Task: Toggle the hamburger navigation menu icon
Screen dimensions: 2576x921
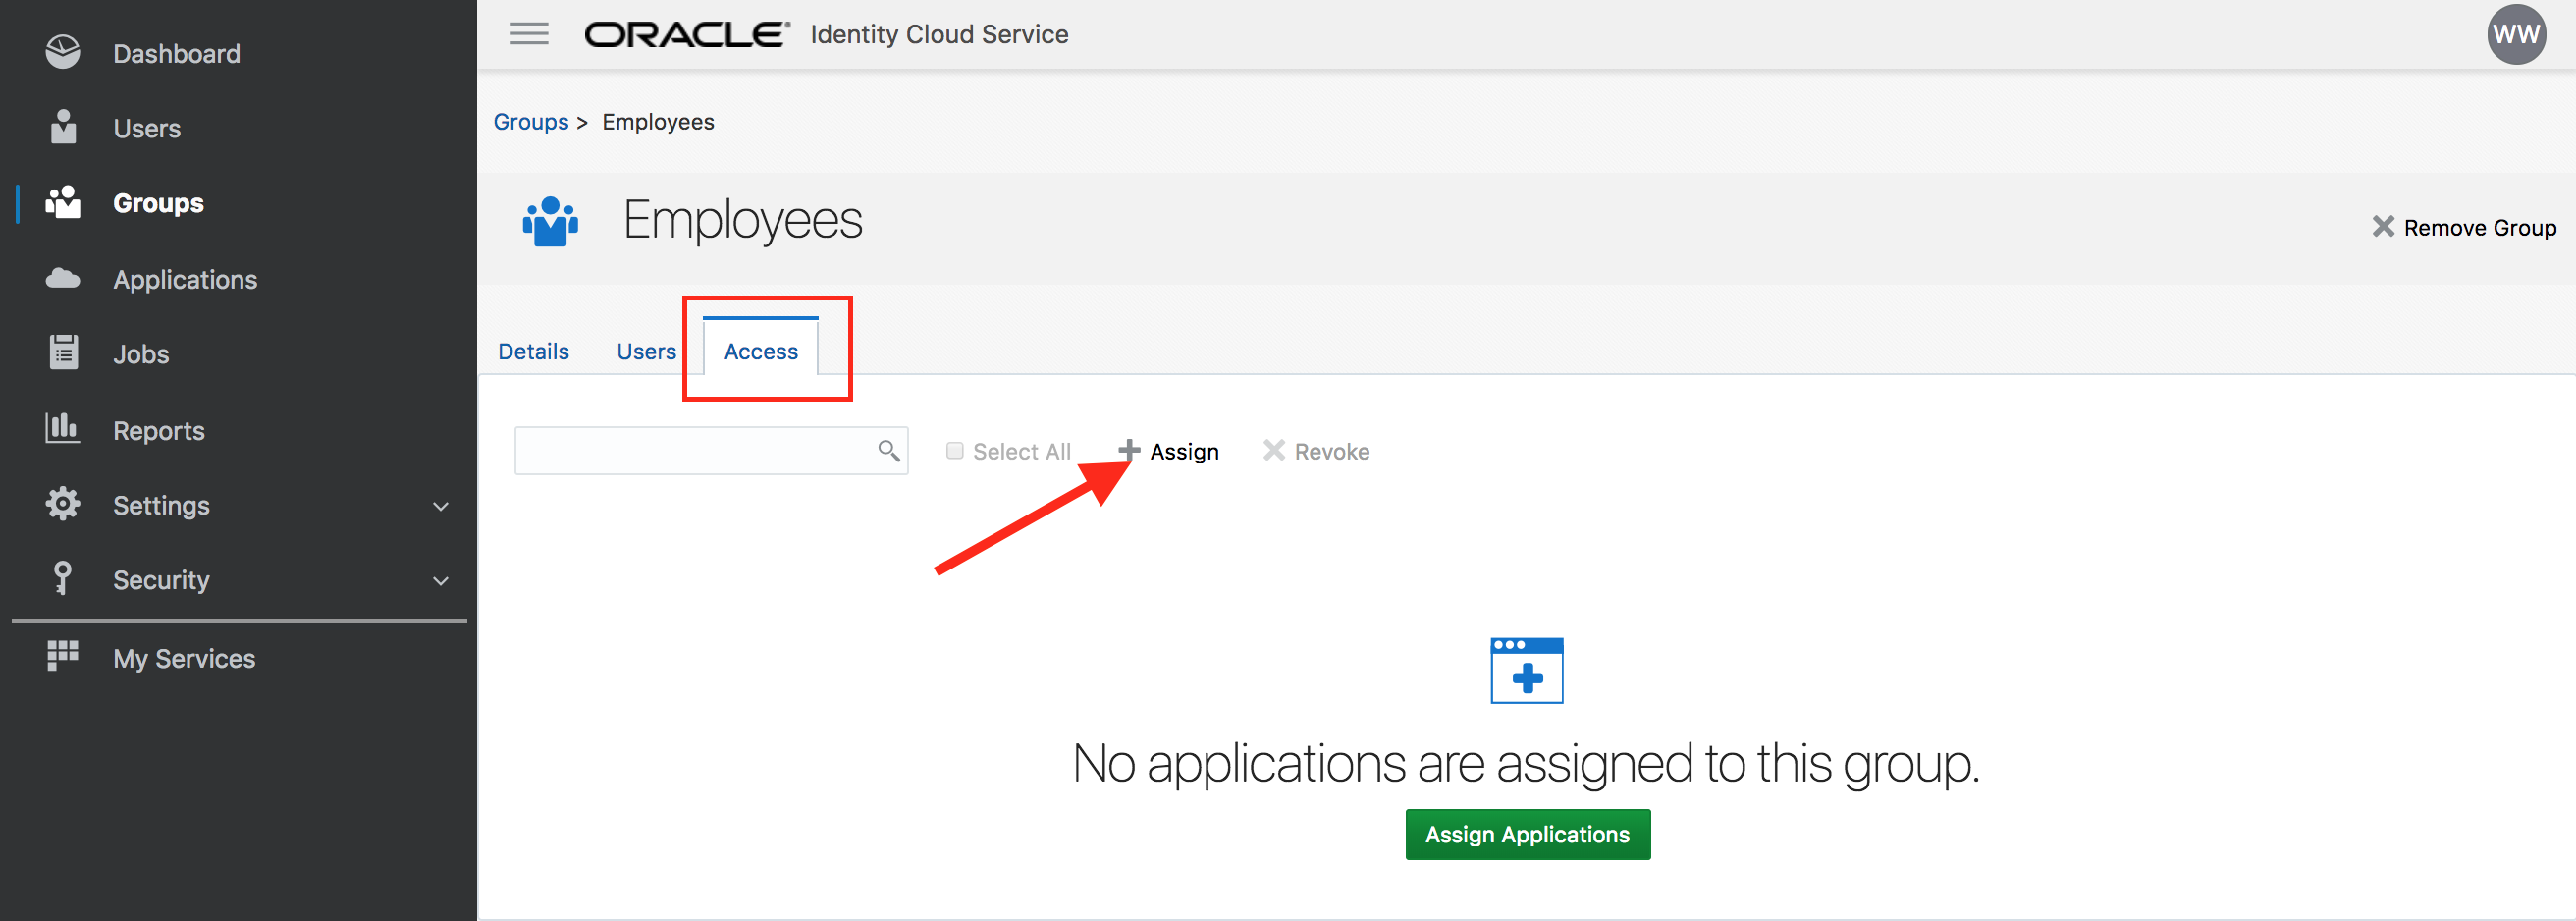Action: (529, 34)
